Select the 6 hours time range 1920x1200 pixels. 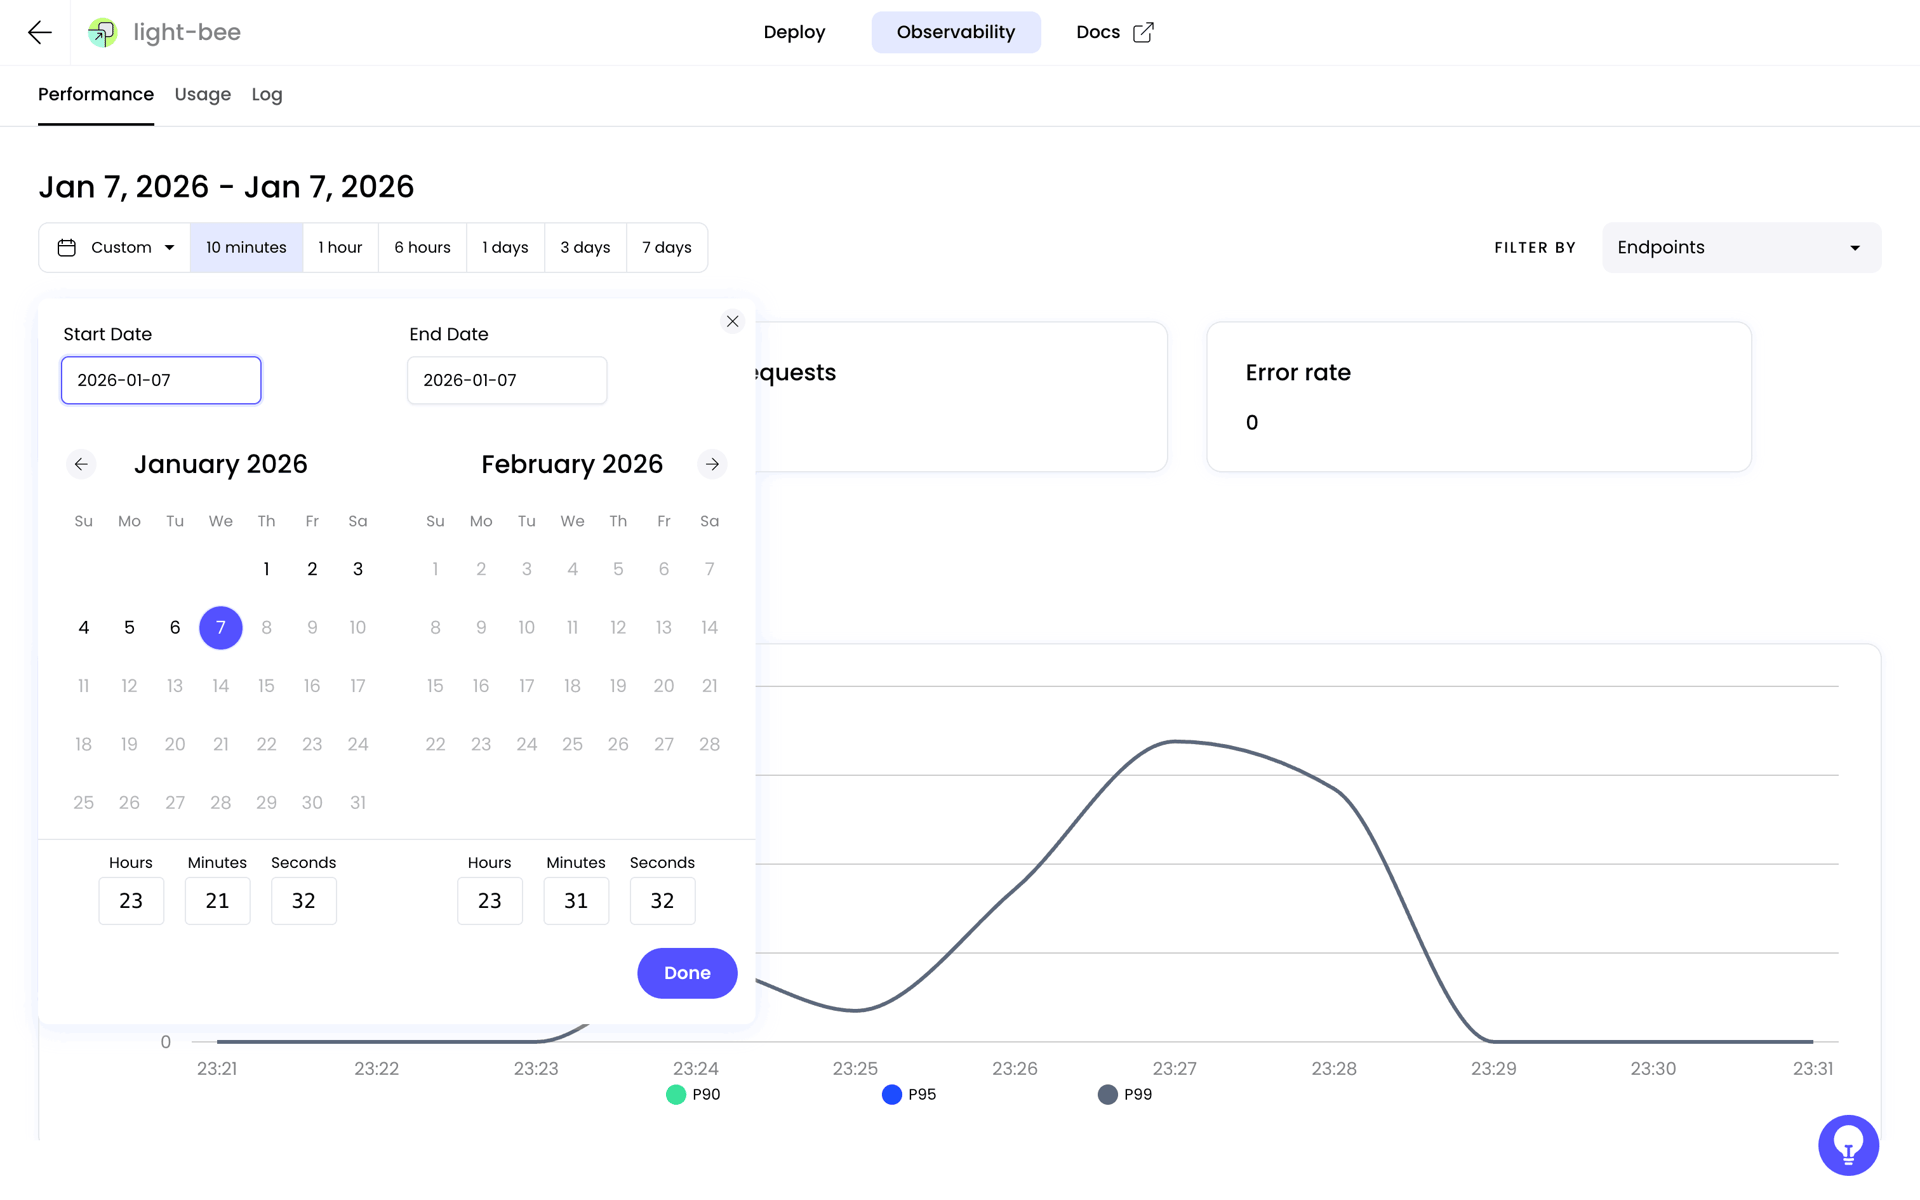(422, 247)
